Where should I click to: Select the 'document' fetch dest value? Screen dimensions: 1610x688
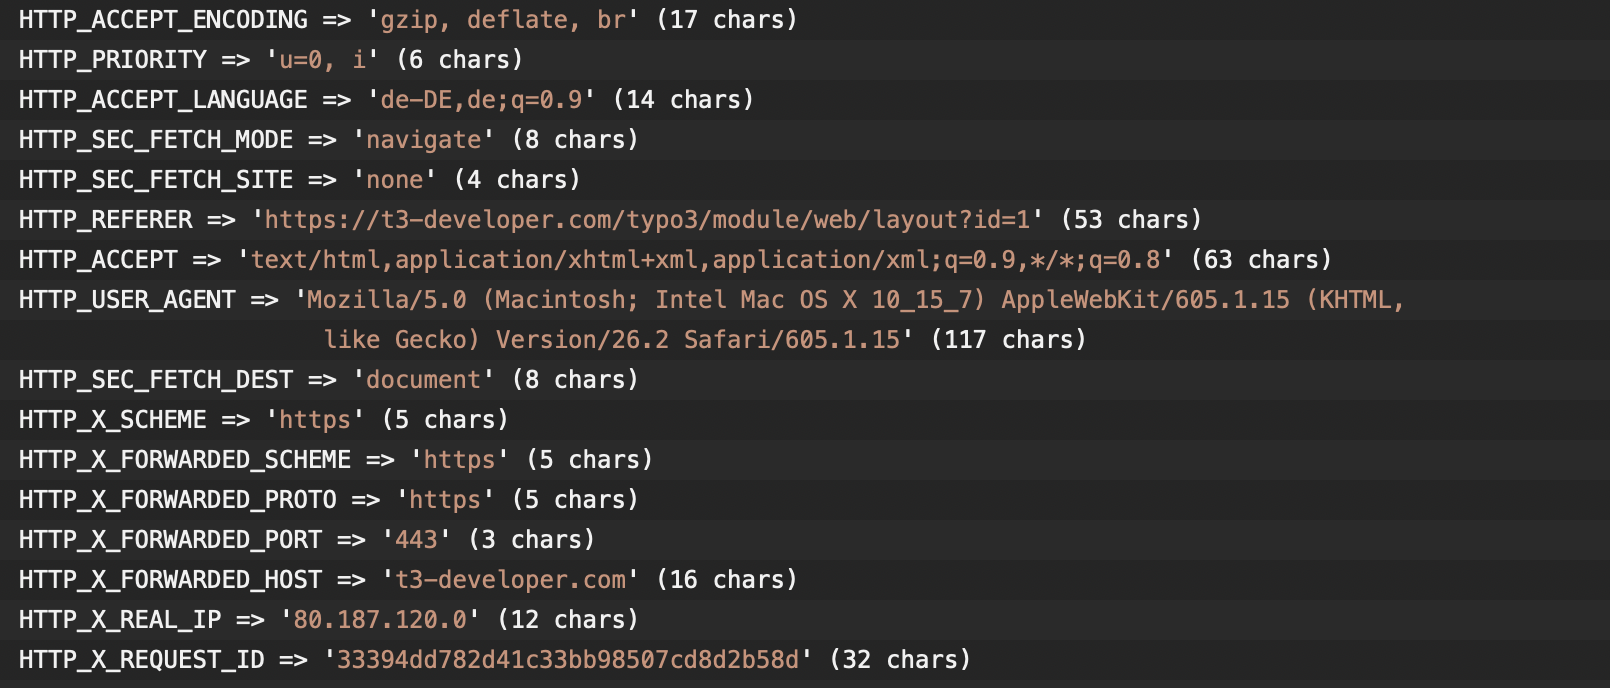(423, 380)
